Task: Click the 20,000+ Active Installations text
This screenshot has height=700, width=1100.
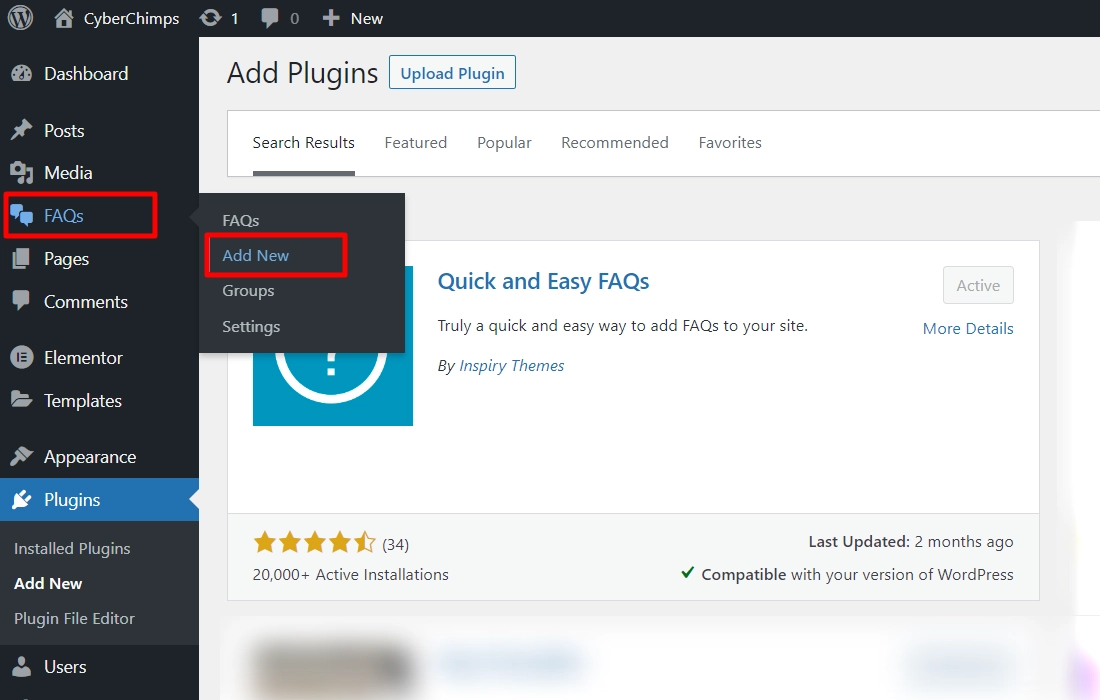Action: click(351, 574)
